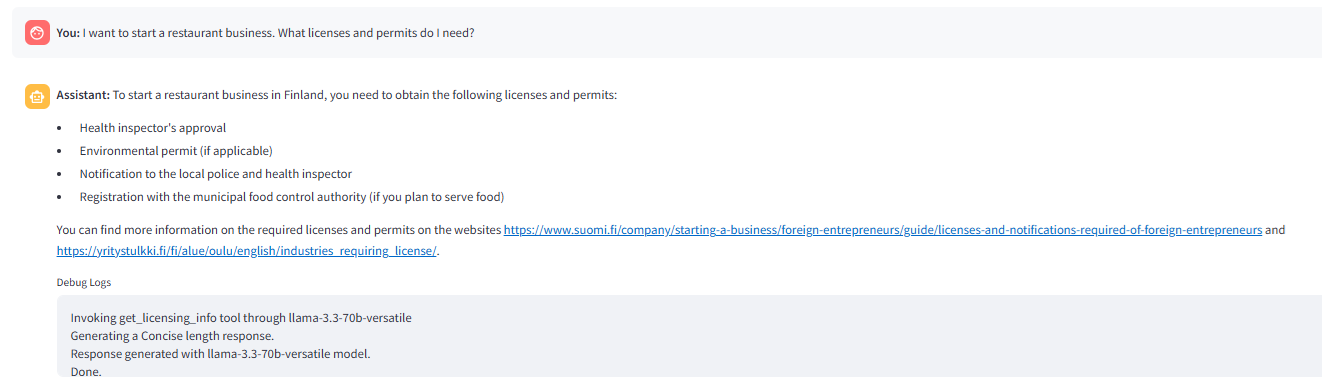Click the "Notification to the local police" bullet
Screen dimensions: 1322x377
click(x=216, y=174)
